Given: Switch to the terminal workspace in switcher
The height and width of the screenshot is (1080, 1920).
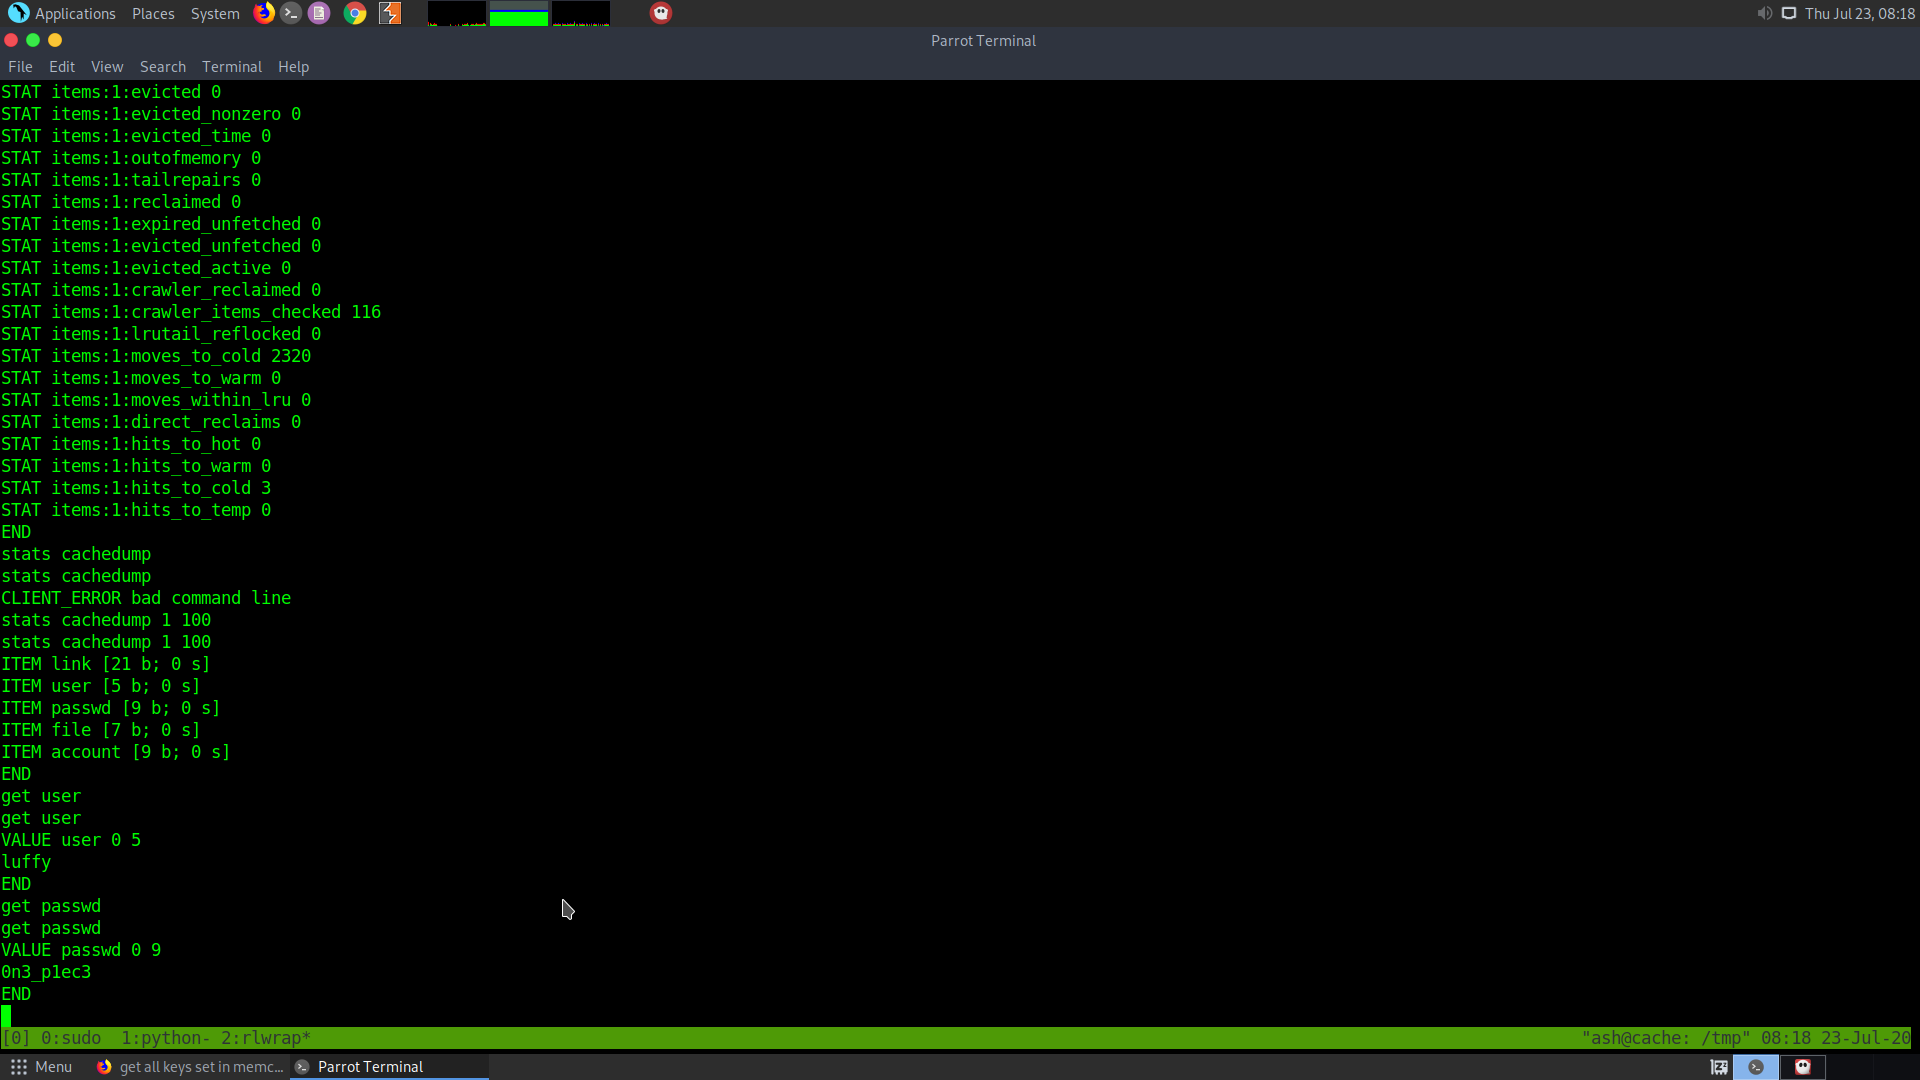Looking at the screenshot, I should (x=1756, y=1067).
